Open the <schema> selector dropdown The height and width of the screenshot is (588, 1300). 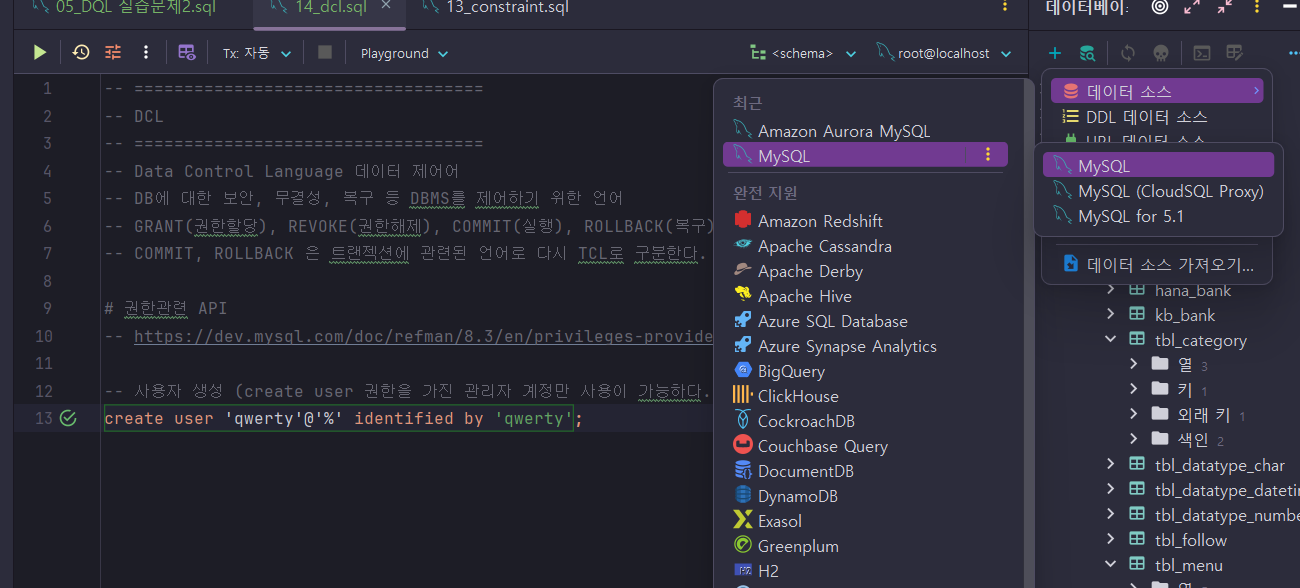click(x=803, y=53)
